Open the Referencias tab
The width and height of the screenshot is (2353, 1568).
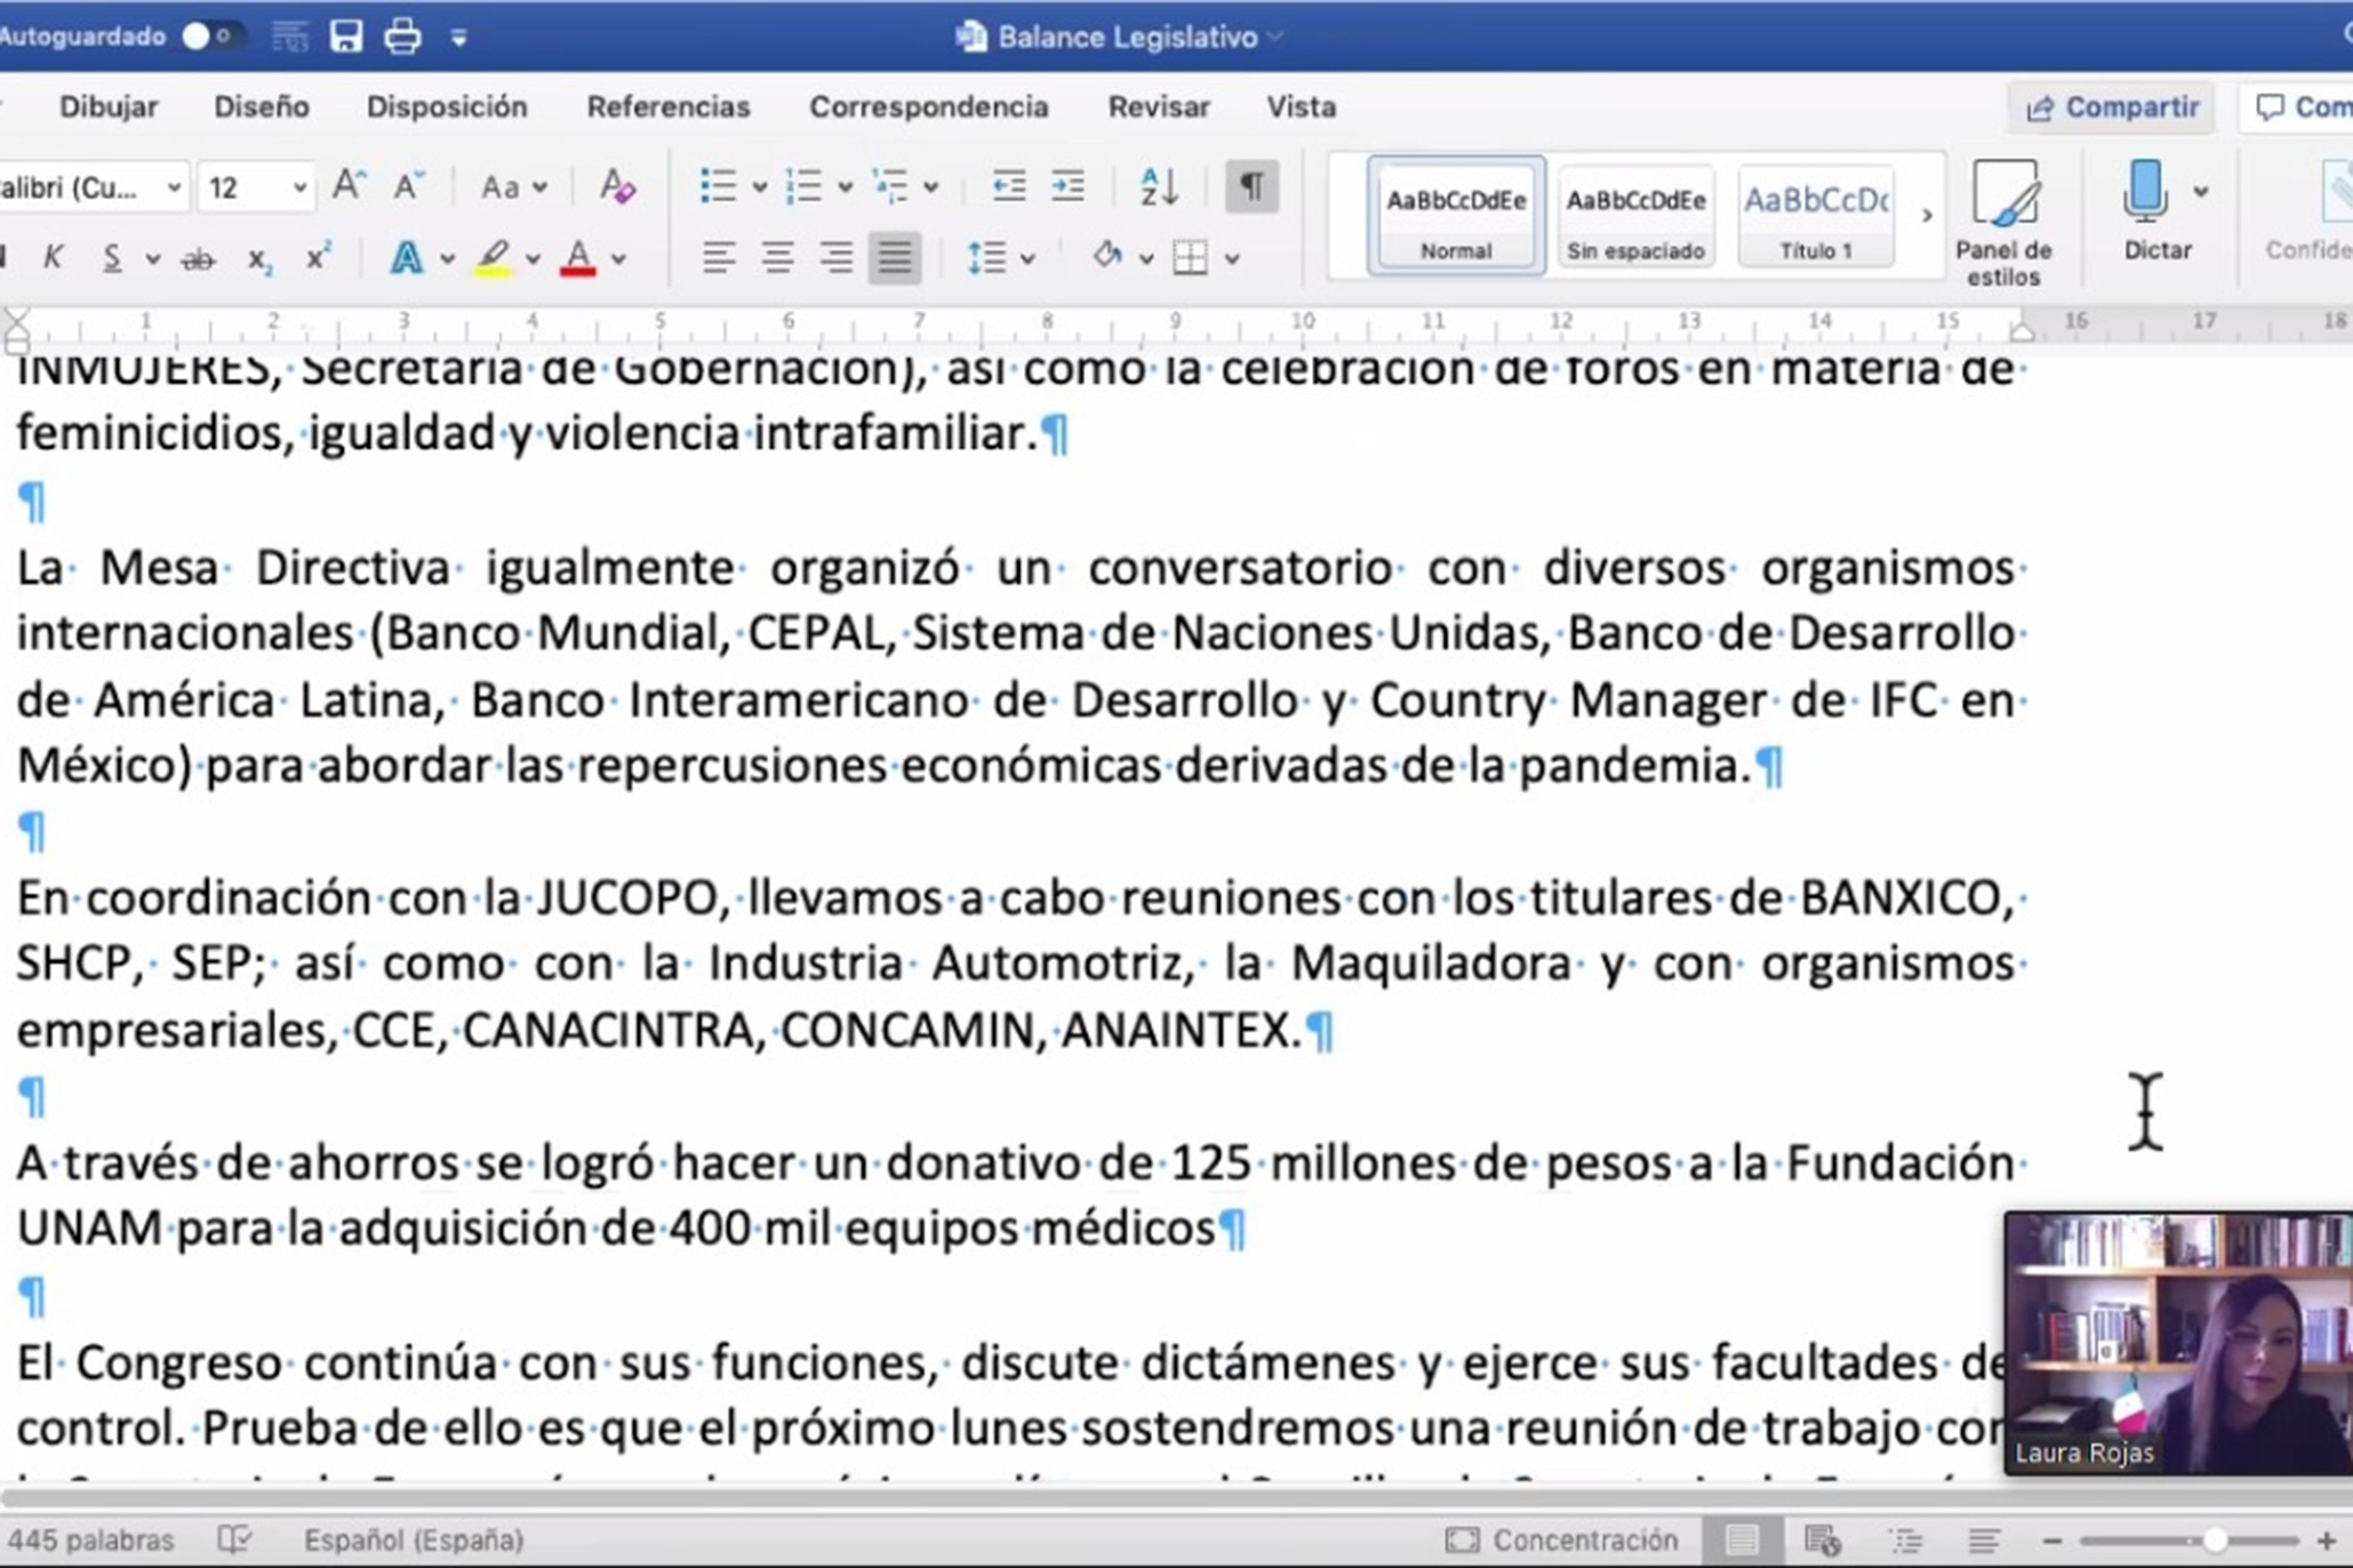tap(668, 107)
